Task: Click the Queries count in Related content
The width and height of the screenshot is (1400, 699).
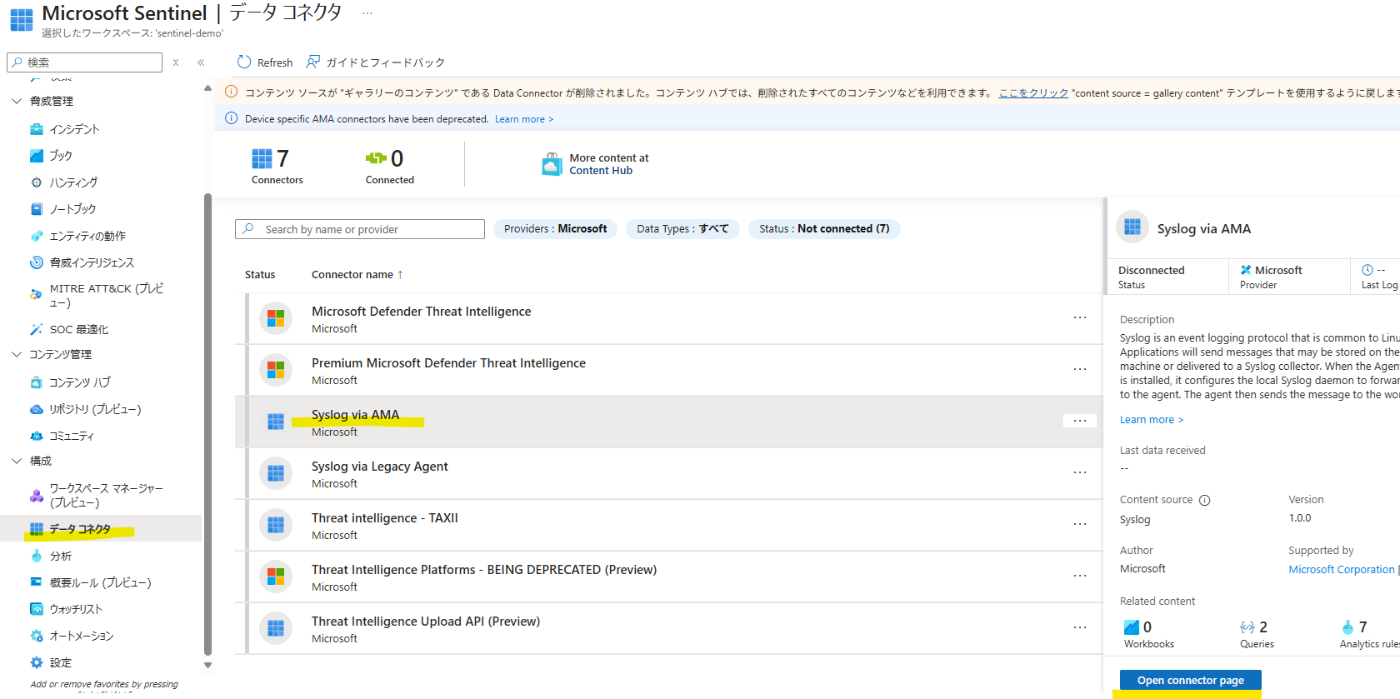Action: [1256, 634]
